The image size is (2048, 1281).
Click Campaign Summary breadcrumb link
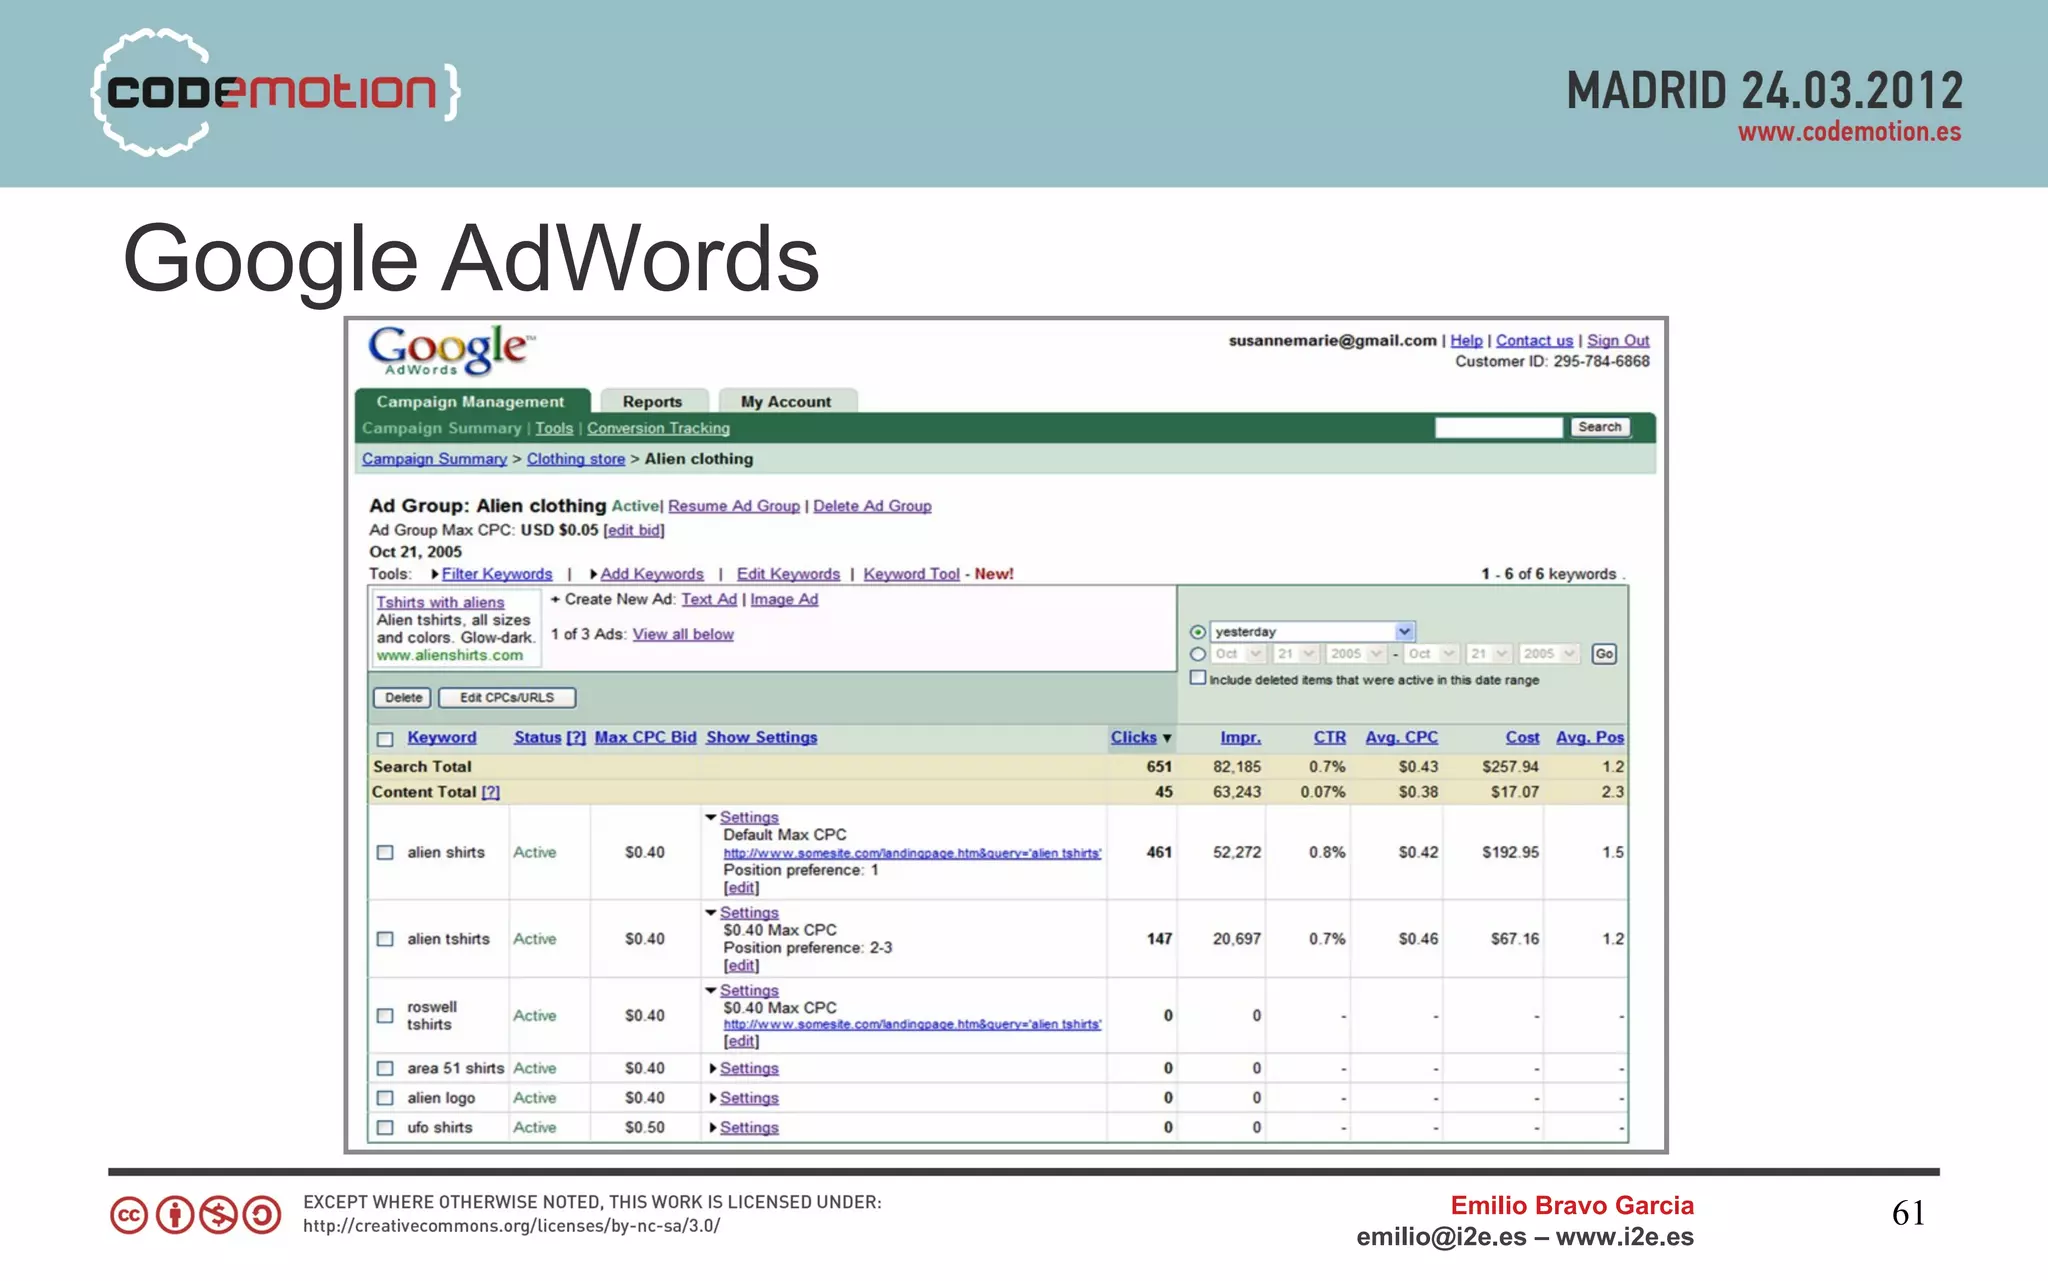(434, 459)
